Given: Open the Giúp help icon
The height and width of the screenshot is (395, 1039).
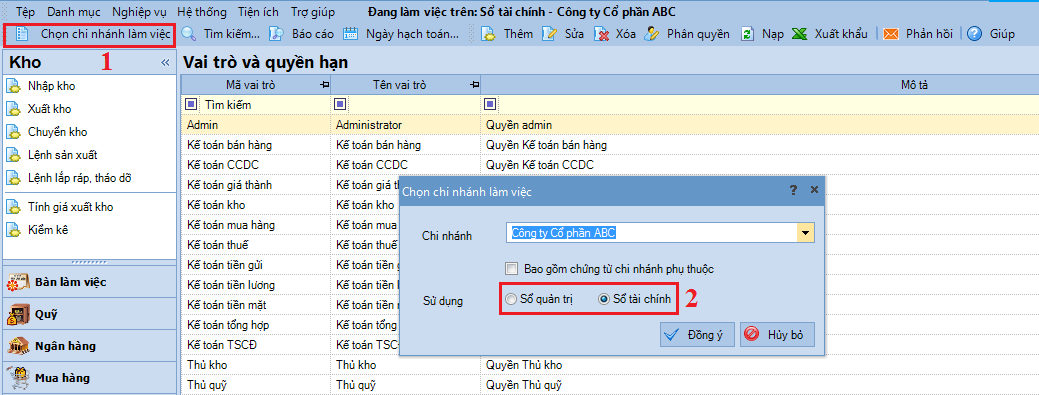Looking at the screenshot, I should pos(974,34).
